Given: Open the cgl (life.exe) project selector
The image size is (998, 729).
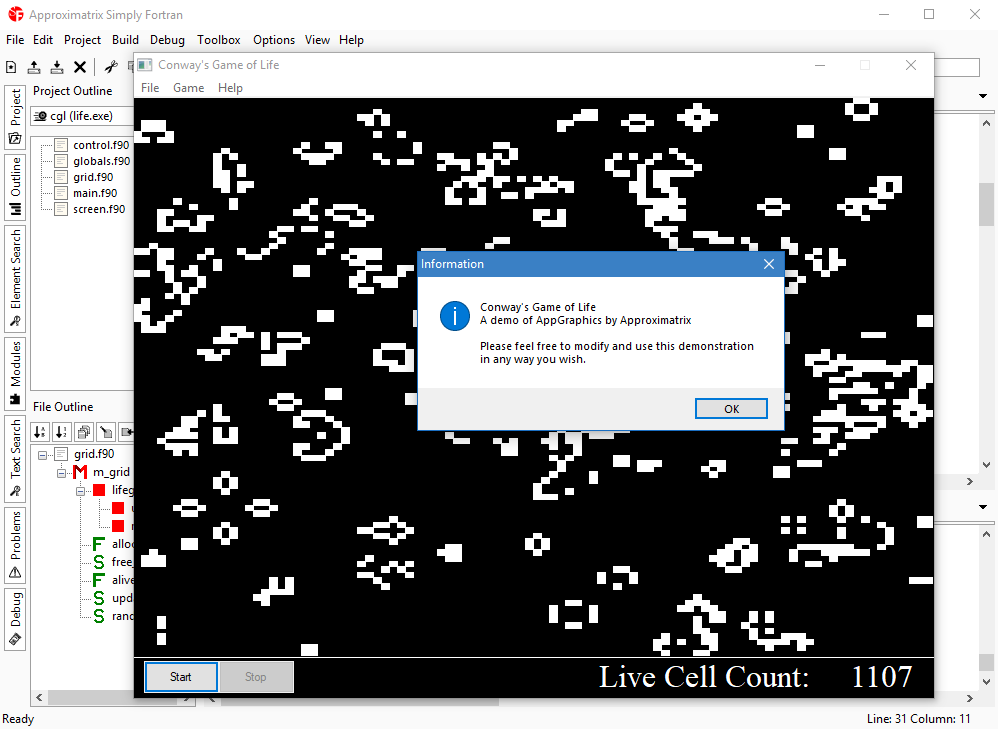Looking at the screenshot, I should tap(83, 116).
